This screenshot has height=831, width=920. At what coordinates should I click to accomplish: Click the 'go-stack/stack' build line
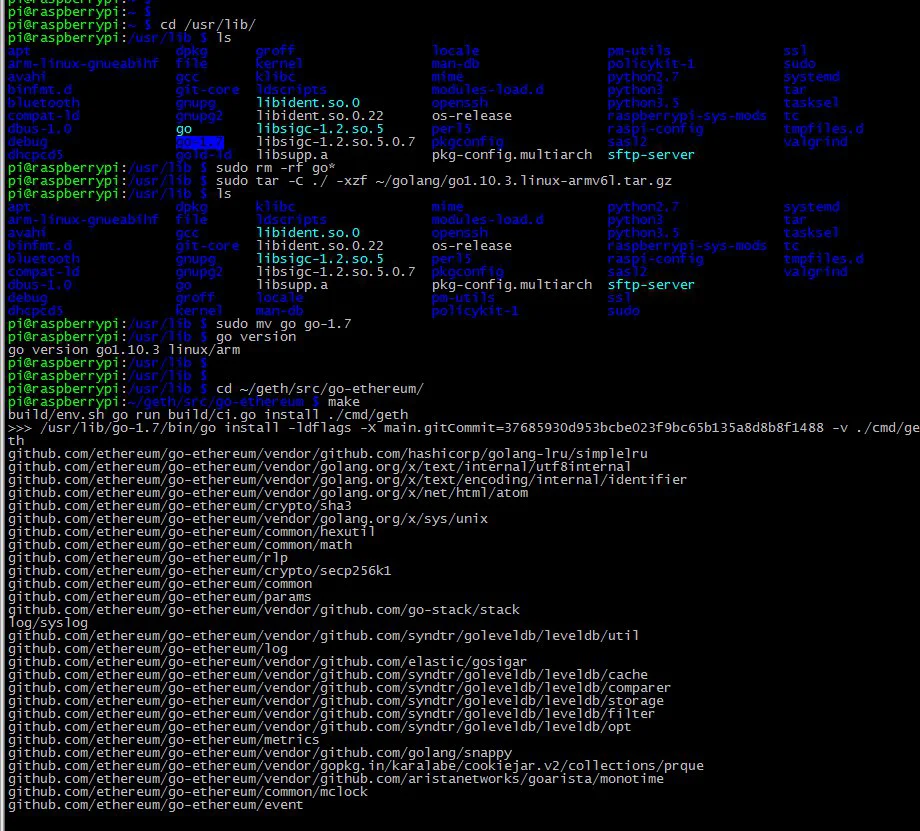click(x=263, y=610)
